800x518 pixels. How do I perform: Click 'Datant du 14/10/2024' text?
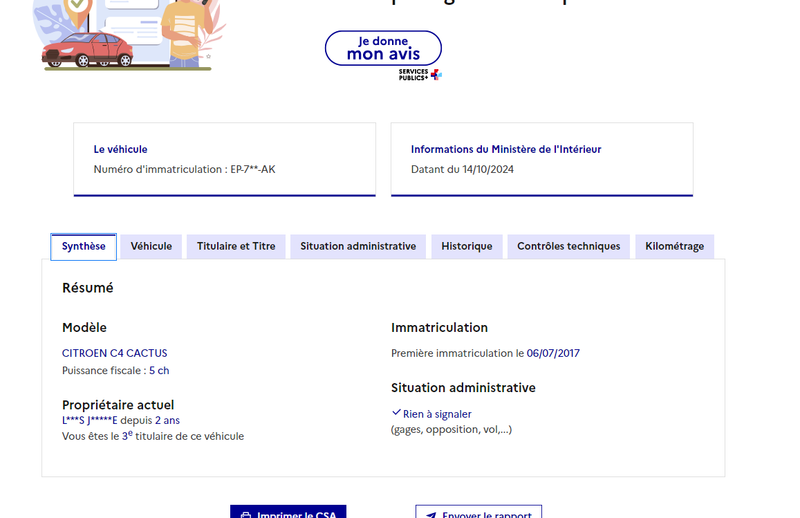[x=462, y=169]
